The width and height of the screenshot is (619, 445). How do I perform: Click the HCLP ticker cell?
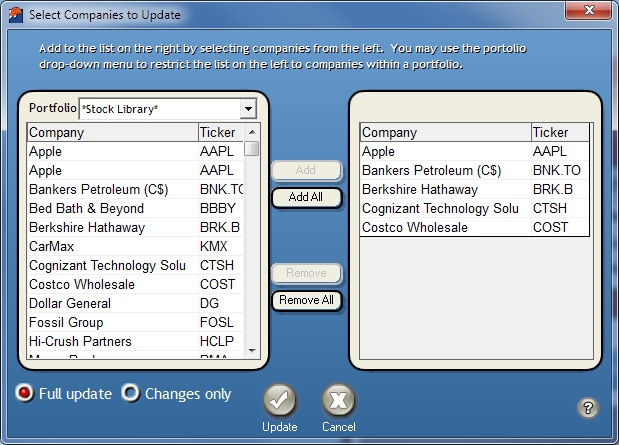coord(221,341)
